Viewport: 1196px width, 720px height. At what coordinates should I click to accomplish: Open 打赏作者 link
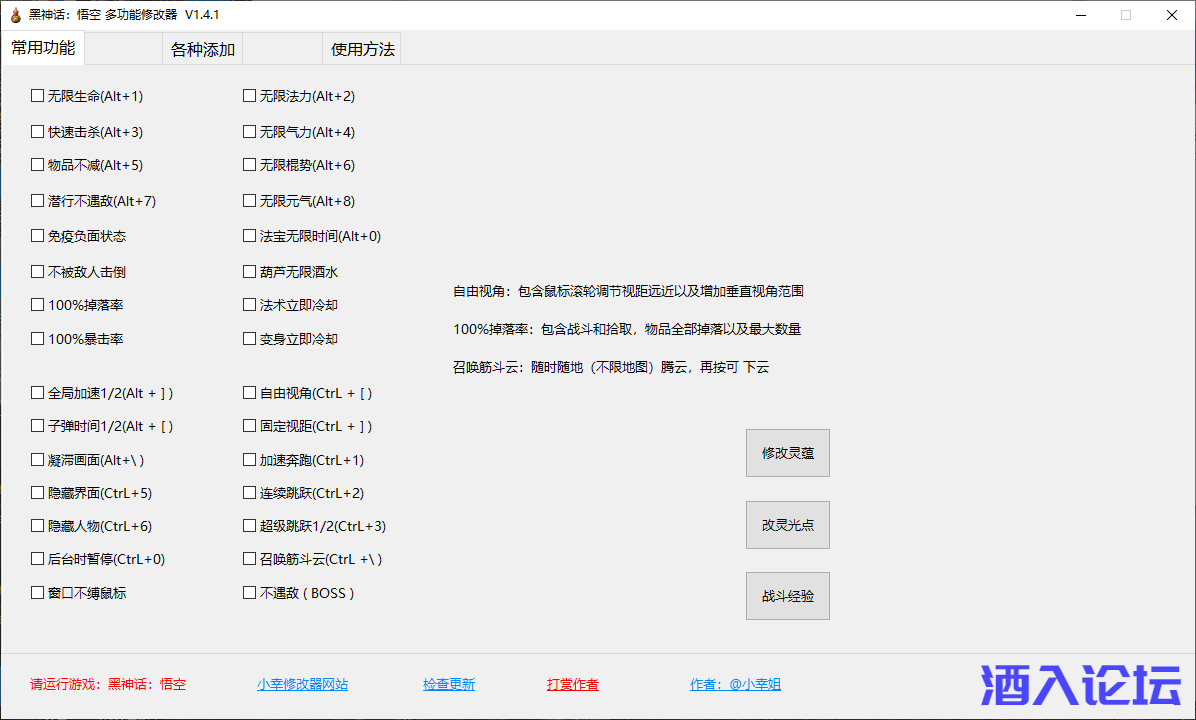point(573,684)
